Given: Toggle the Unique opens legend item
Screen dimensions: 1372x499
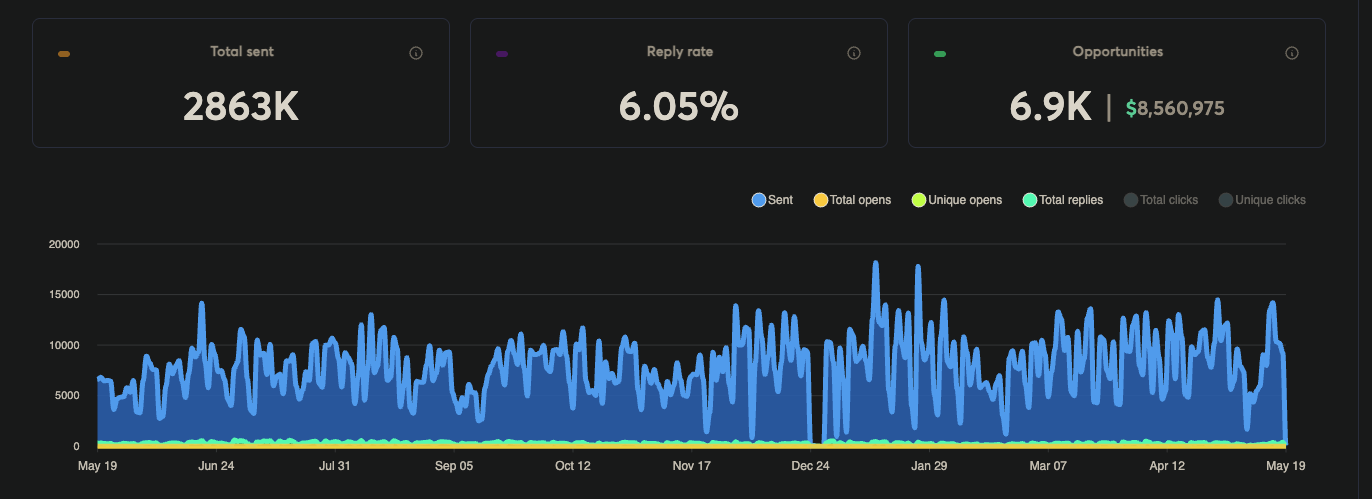Looking at the screenshot, I should [x=956, y=200].
